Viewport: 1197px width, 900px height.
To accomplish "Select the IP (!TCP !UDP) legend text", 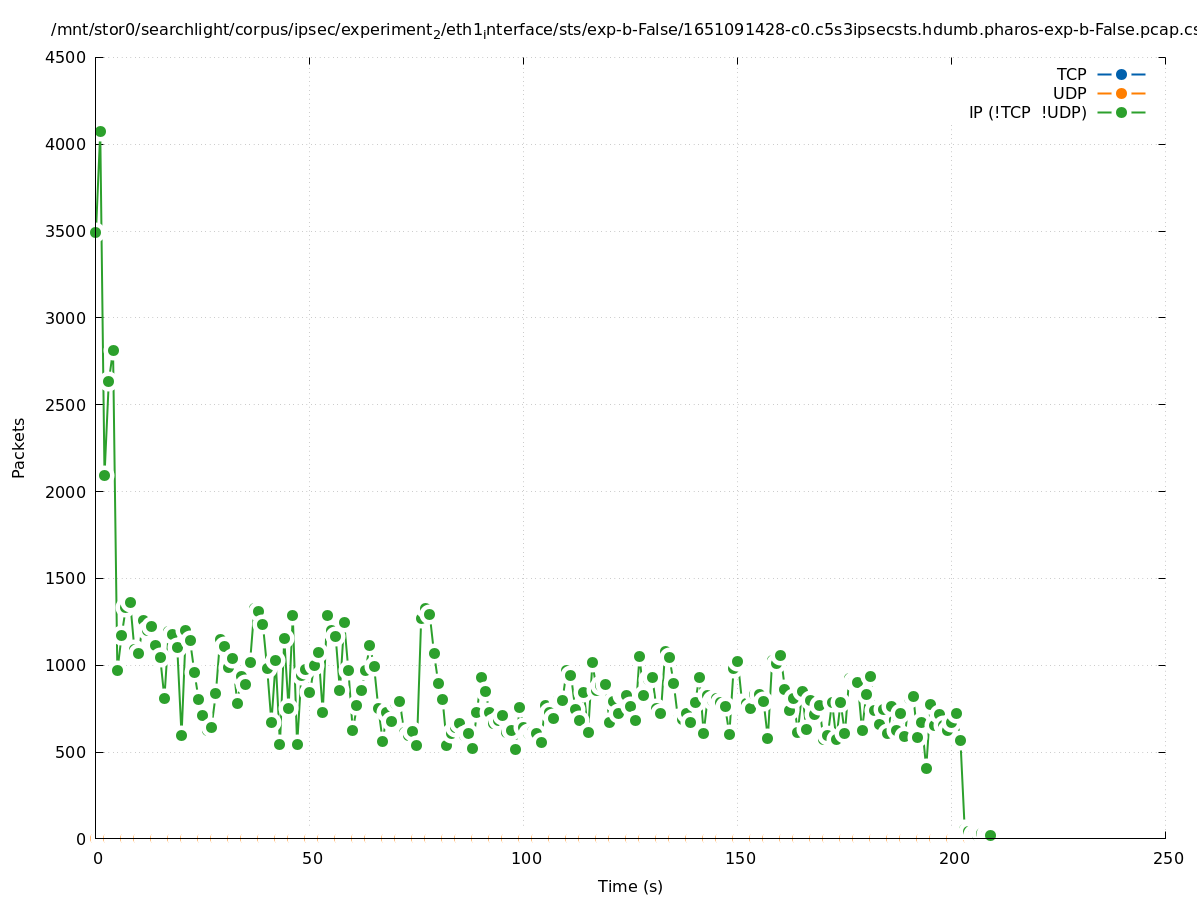I will click(x=1027, y=113).
